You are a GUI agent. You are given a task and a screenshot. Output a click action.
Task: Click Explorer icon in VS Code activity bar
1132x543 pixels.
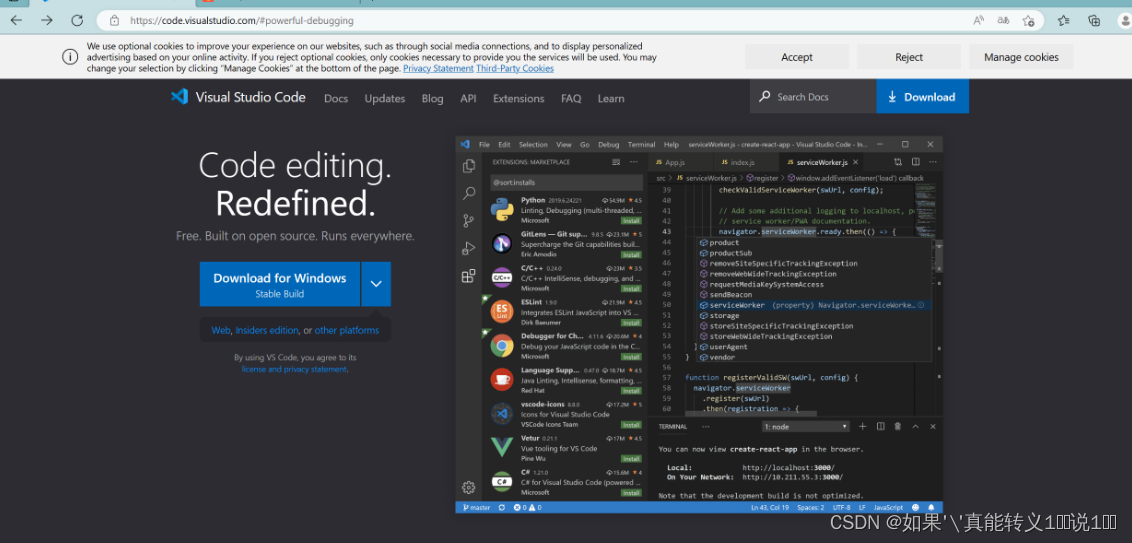469,166
